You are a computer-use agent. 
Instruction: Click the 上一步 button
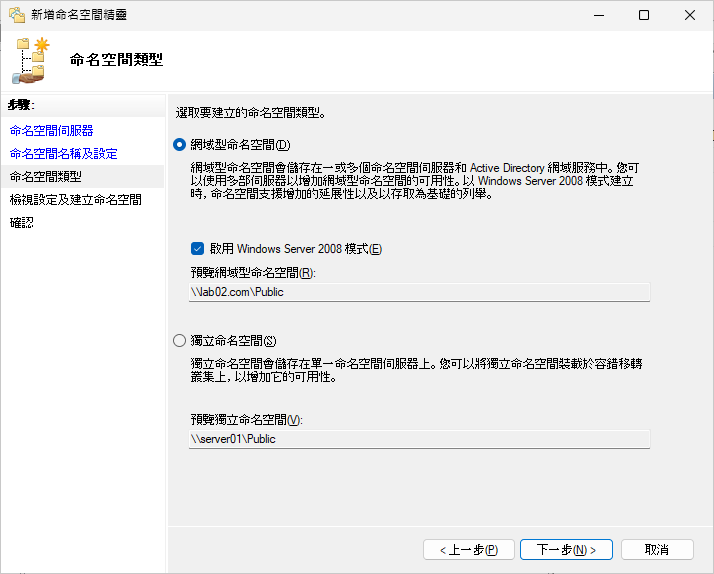point(469,549)
